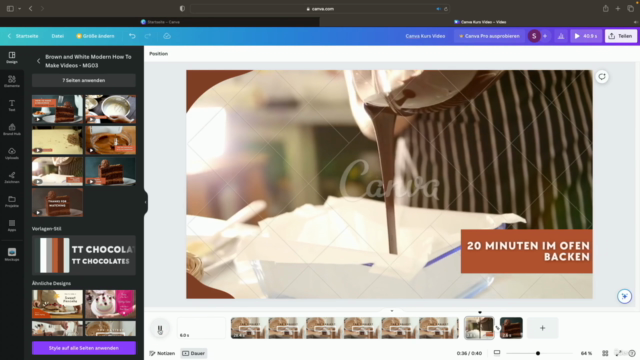Play the video preview 40.9 s
Screen dimensions: 640x360
coord(586,36)
